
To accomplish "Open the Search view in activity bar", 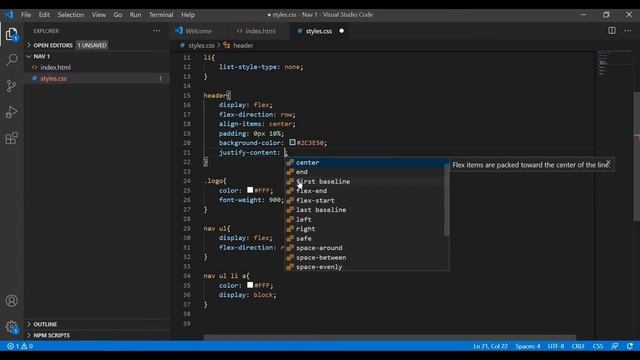I will click(12, 60).
